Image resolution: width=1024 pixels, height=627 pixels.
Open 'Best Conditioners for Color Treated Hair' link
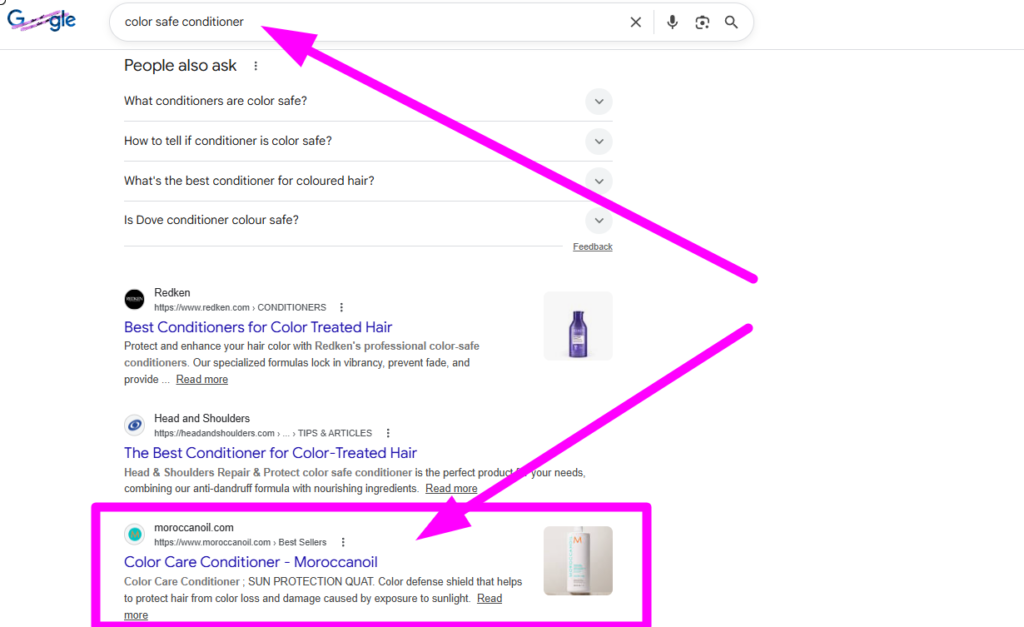click(x=258, y=327)
